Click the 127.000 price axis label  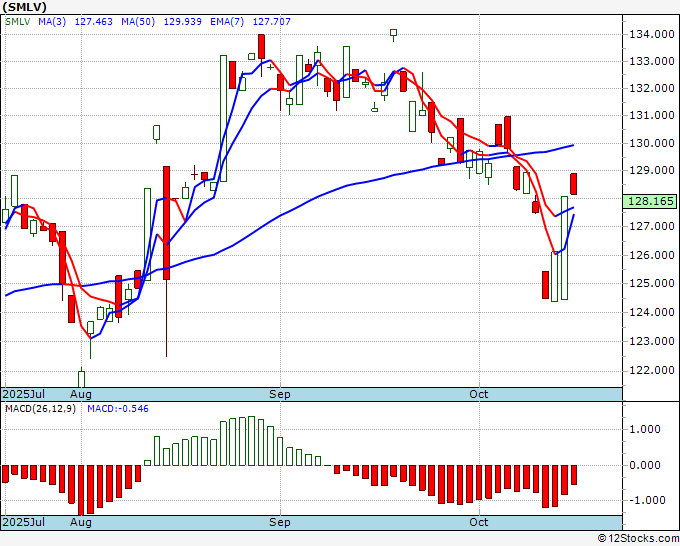tap(652, 226)
